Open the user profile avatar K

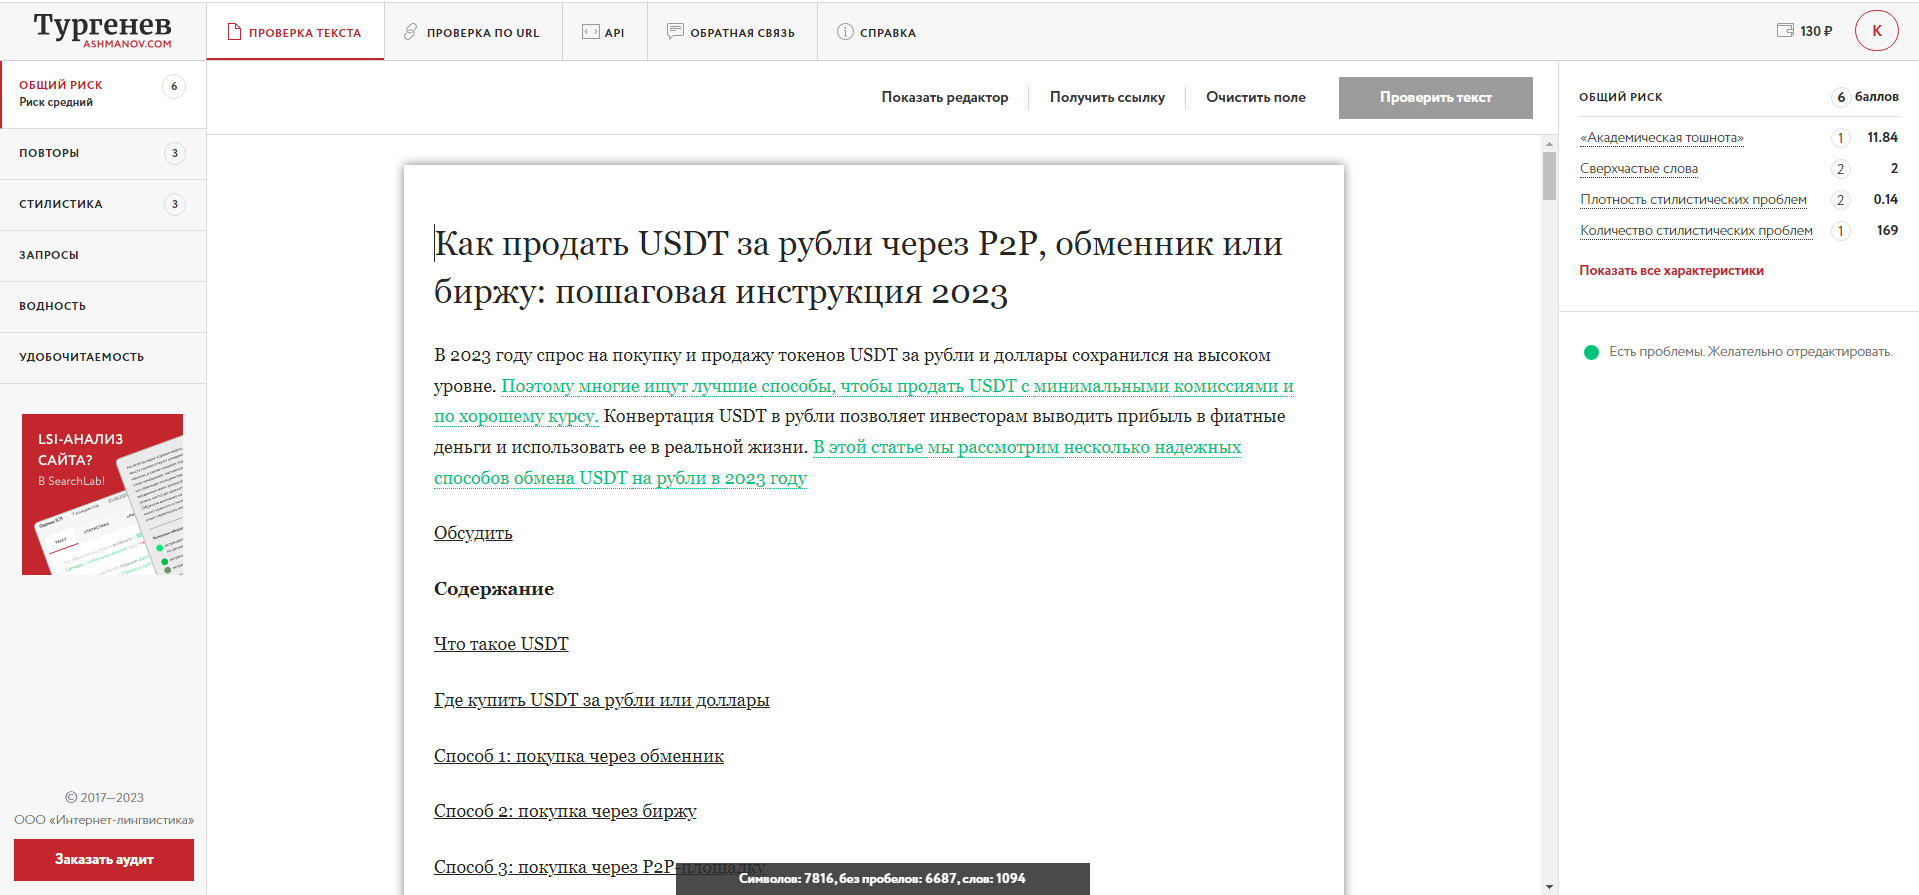click(1876, 31)
